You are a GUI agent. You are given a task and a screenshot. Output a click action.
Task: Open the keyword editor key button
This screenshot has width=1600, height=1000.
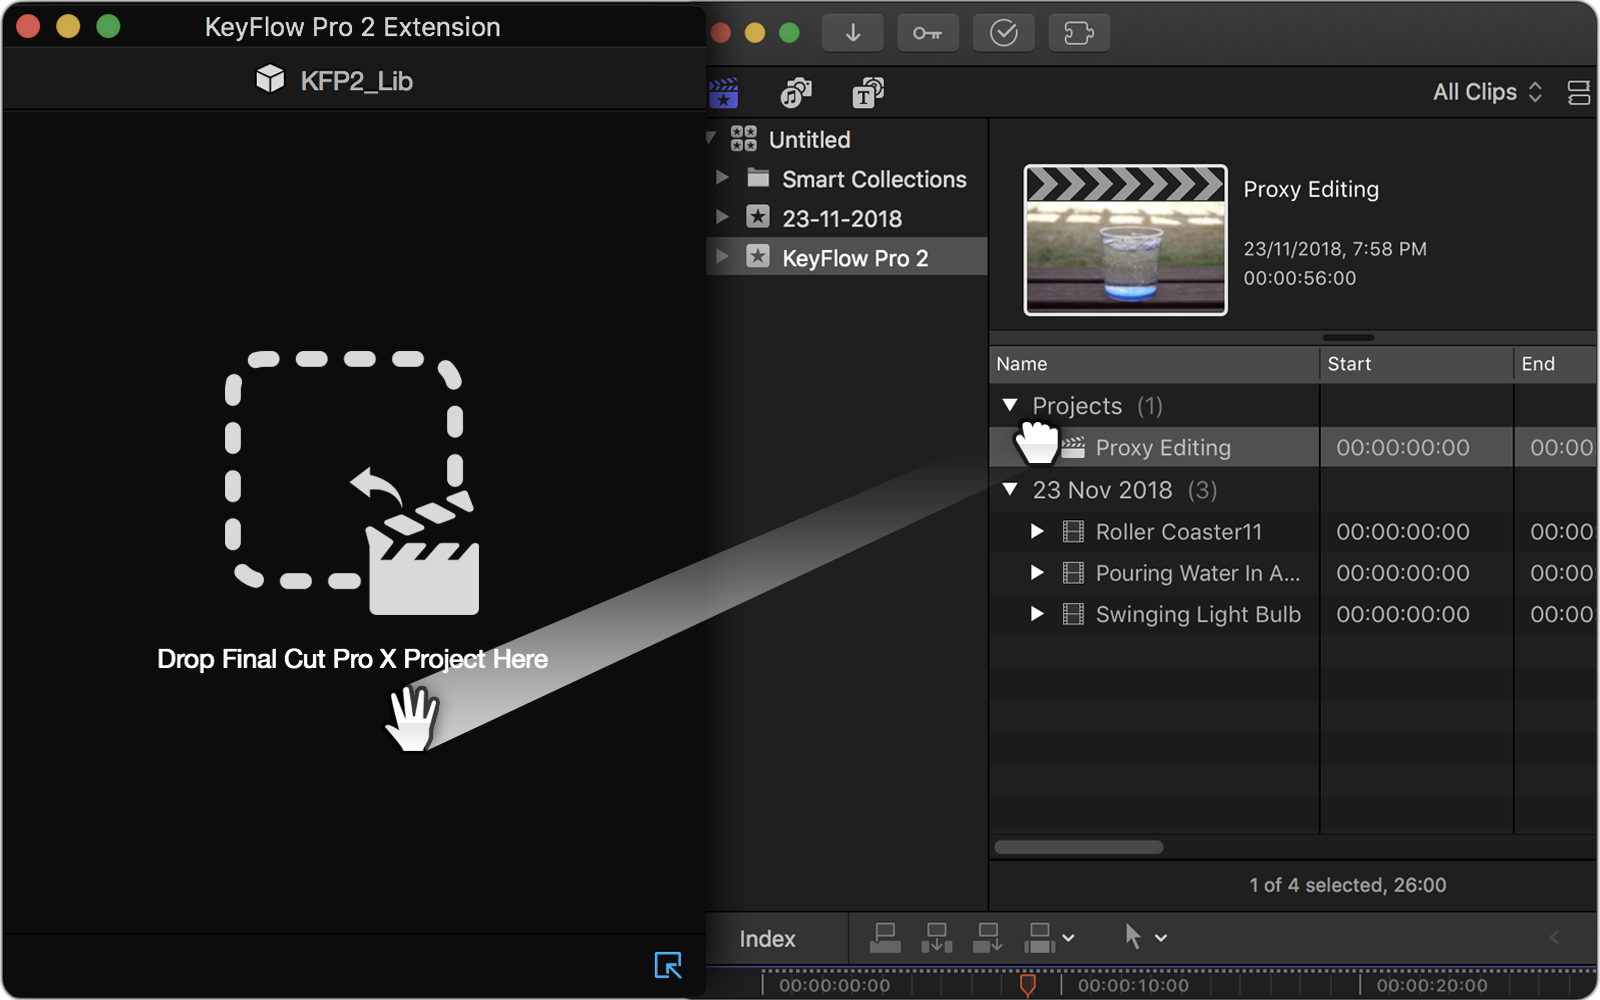pyautogui.click(x=928, y=33)
